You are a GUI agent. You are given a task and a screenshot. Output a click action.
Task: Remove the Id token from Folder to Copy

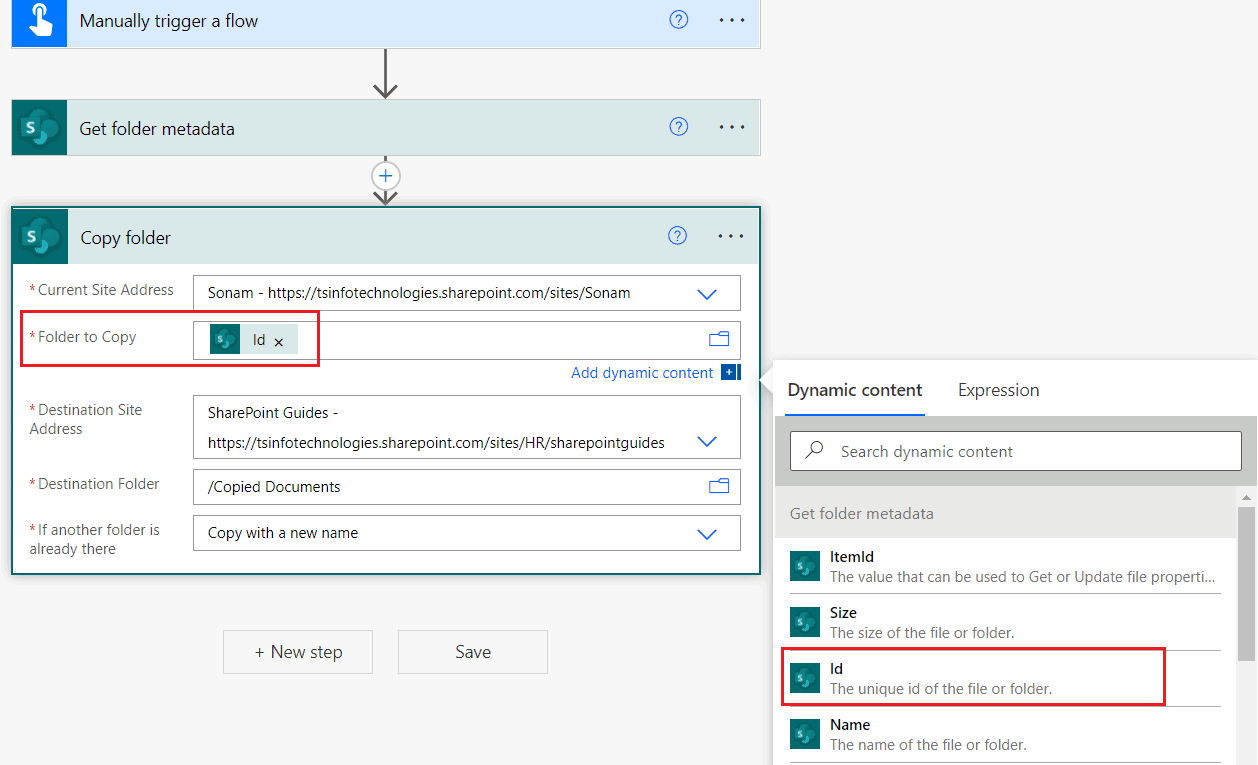pyautogui.click(x=278, y=339)
